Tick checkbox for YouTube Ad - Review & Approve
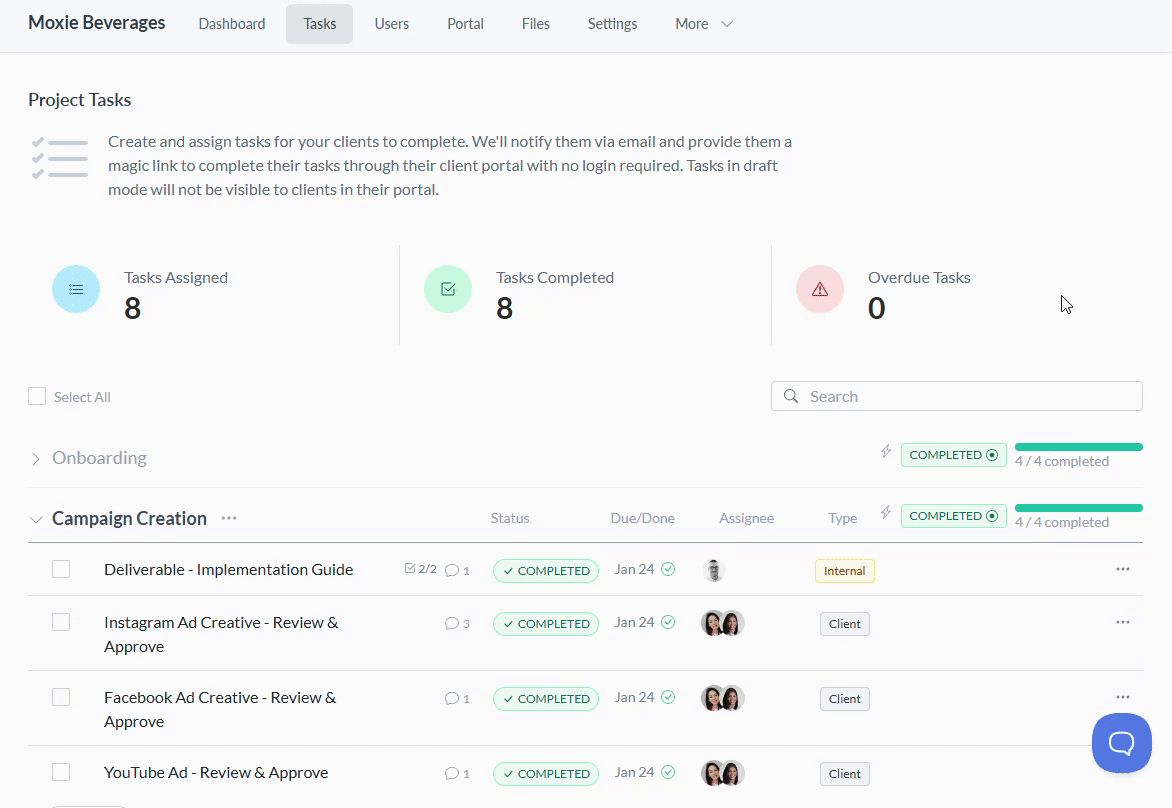Image resolution: width=1172 pixels, height=808 pixels. coord(61,772)
